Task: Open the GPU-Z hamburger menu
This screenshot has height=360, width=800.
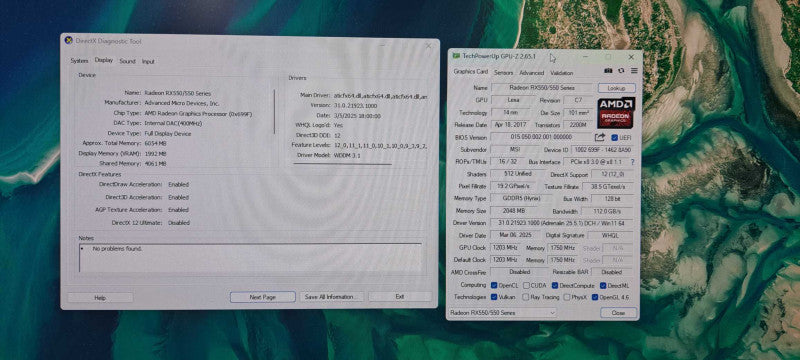Action: (x=634, y=71)
